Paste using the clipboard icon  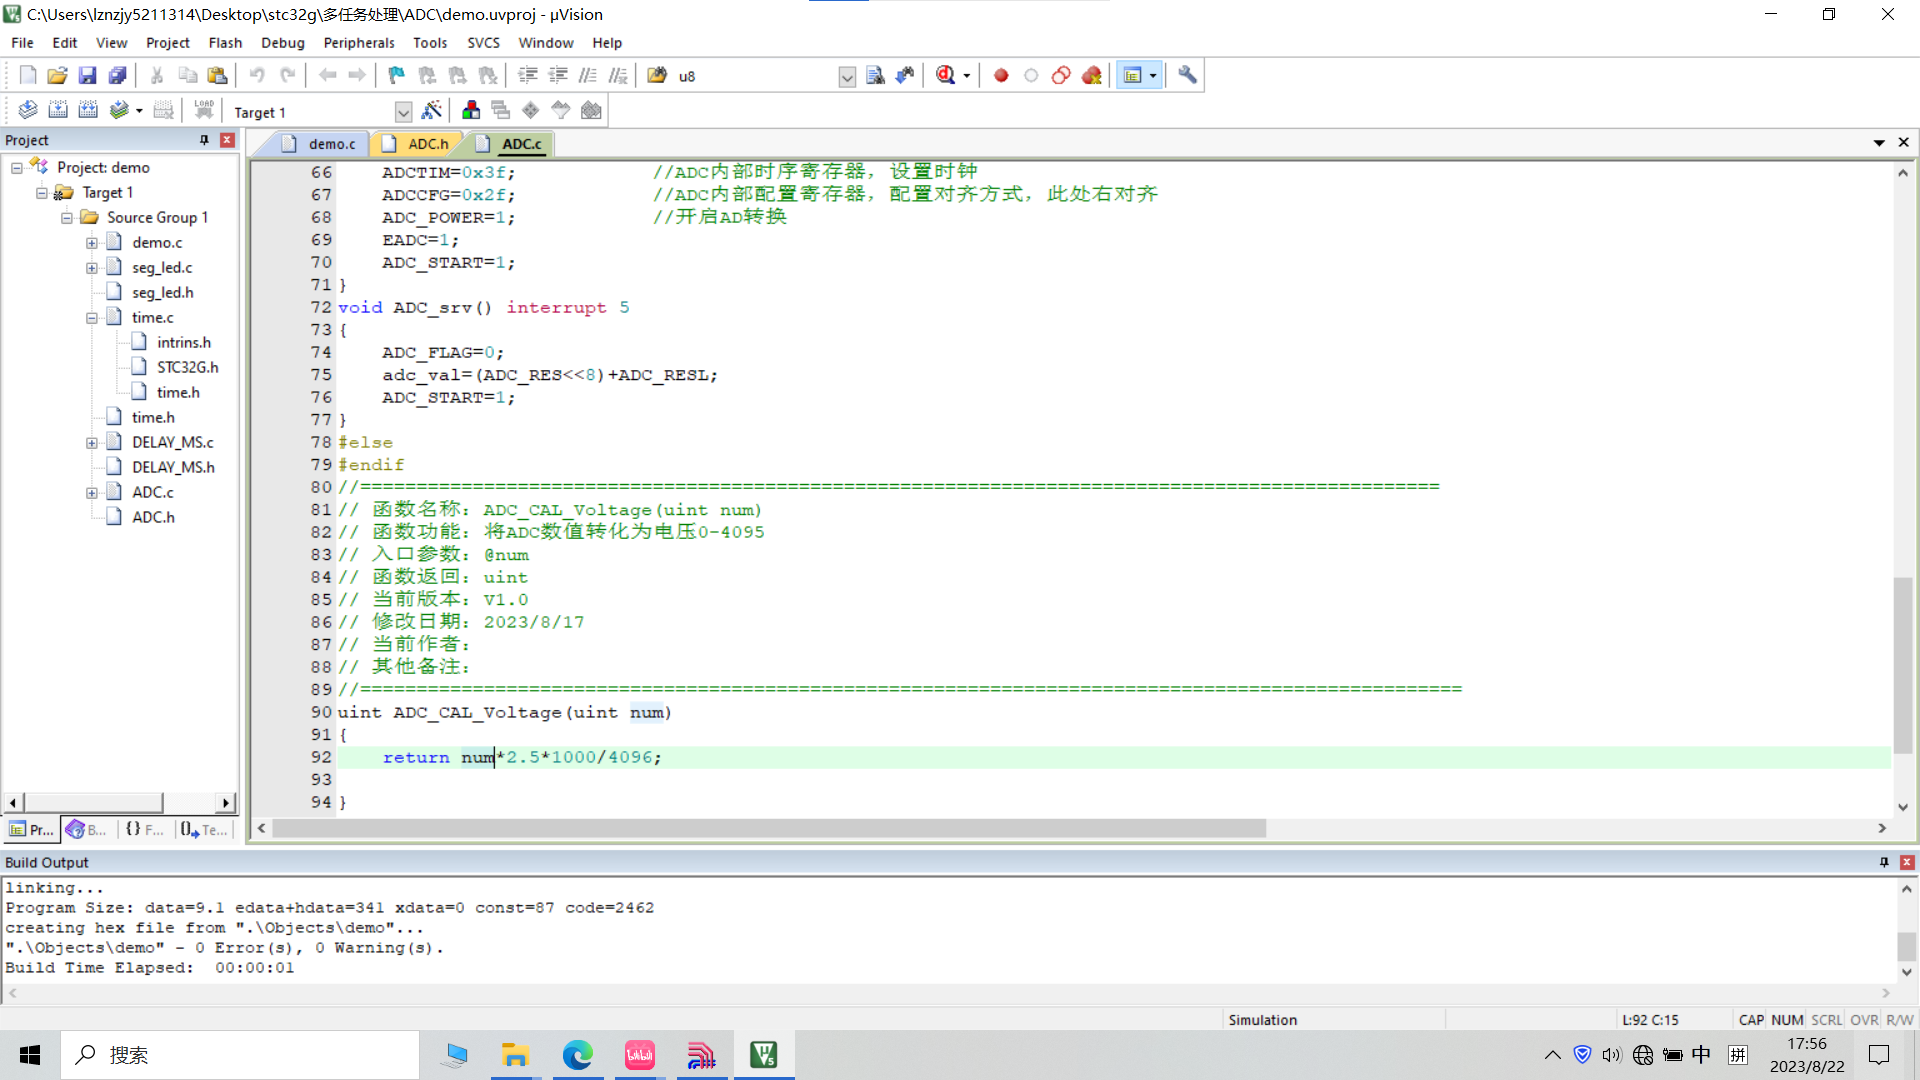(217, 75)
